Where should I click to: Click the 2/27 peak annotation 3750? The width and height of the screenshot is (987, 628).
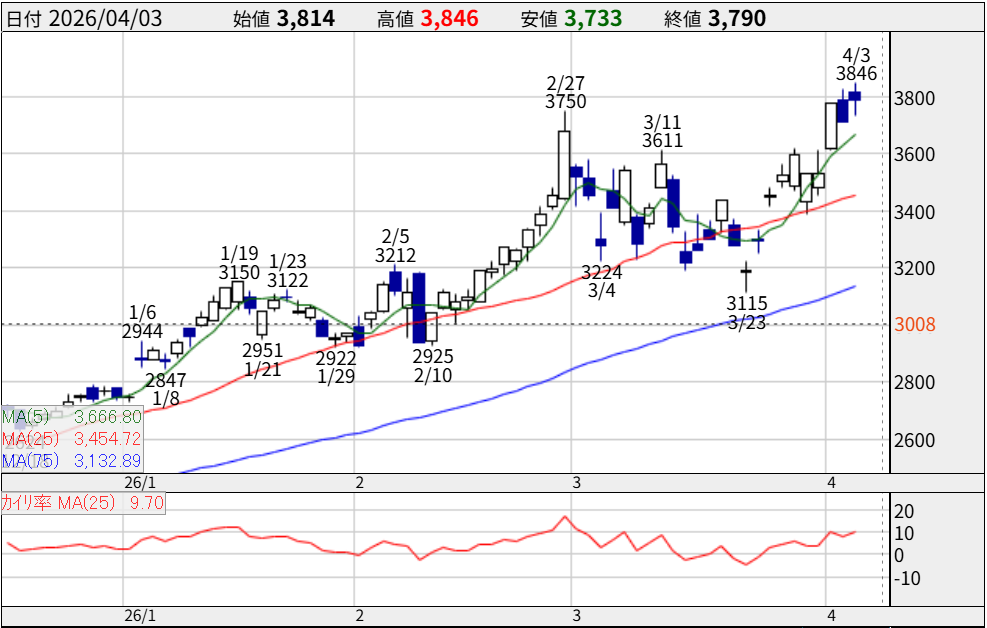[566, 101]
